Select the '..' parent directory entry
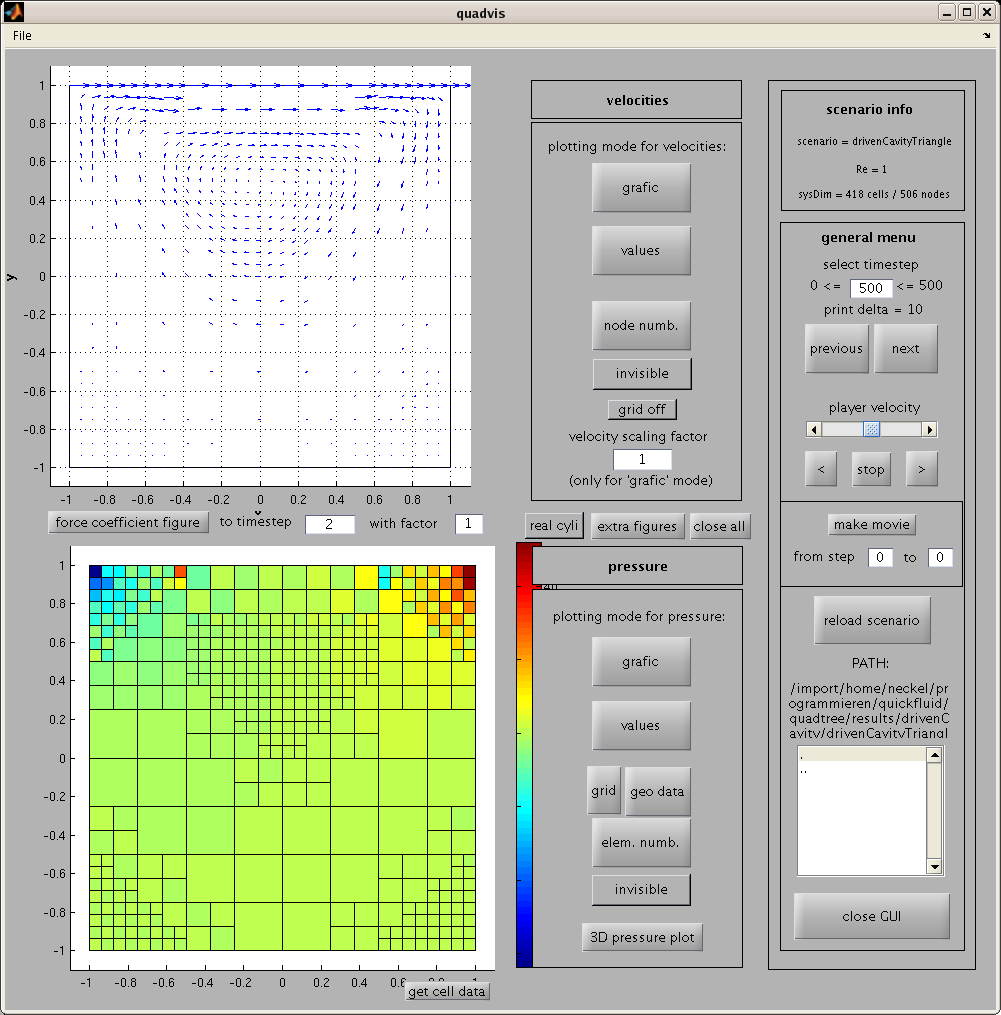The height and width of the screenshot is (1015, 1001). pos(862,770)
